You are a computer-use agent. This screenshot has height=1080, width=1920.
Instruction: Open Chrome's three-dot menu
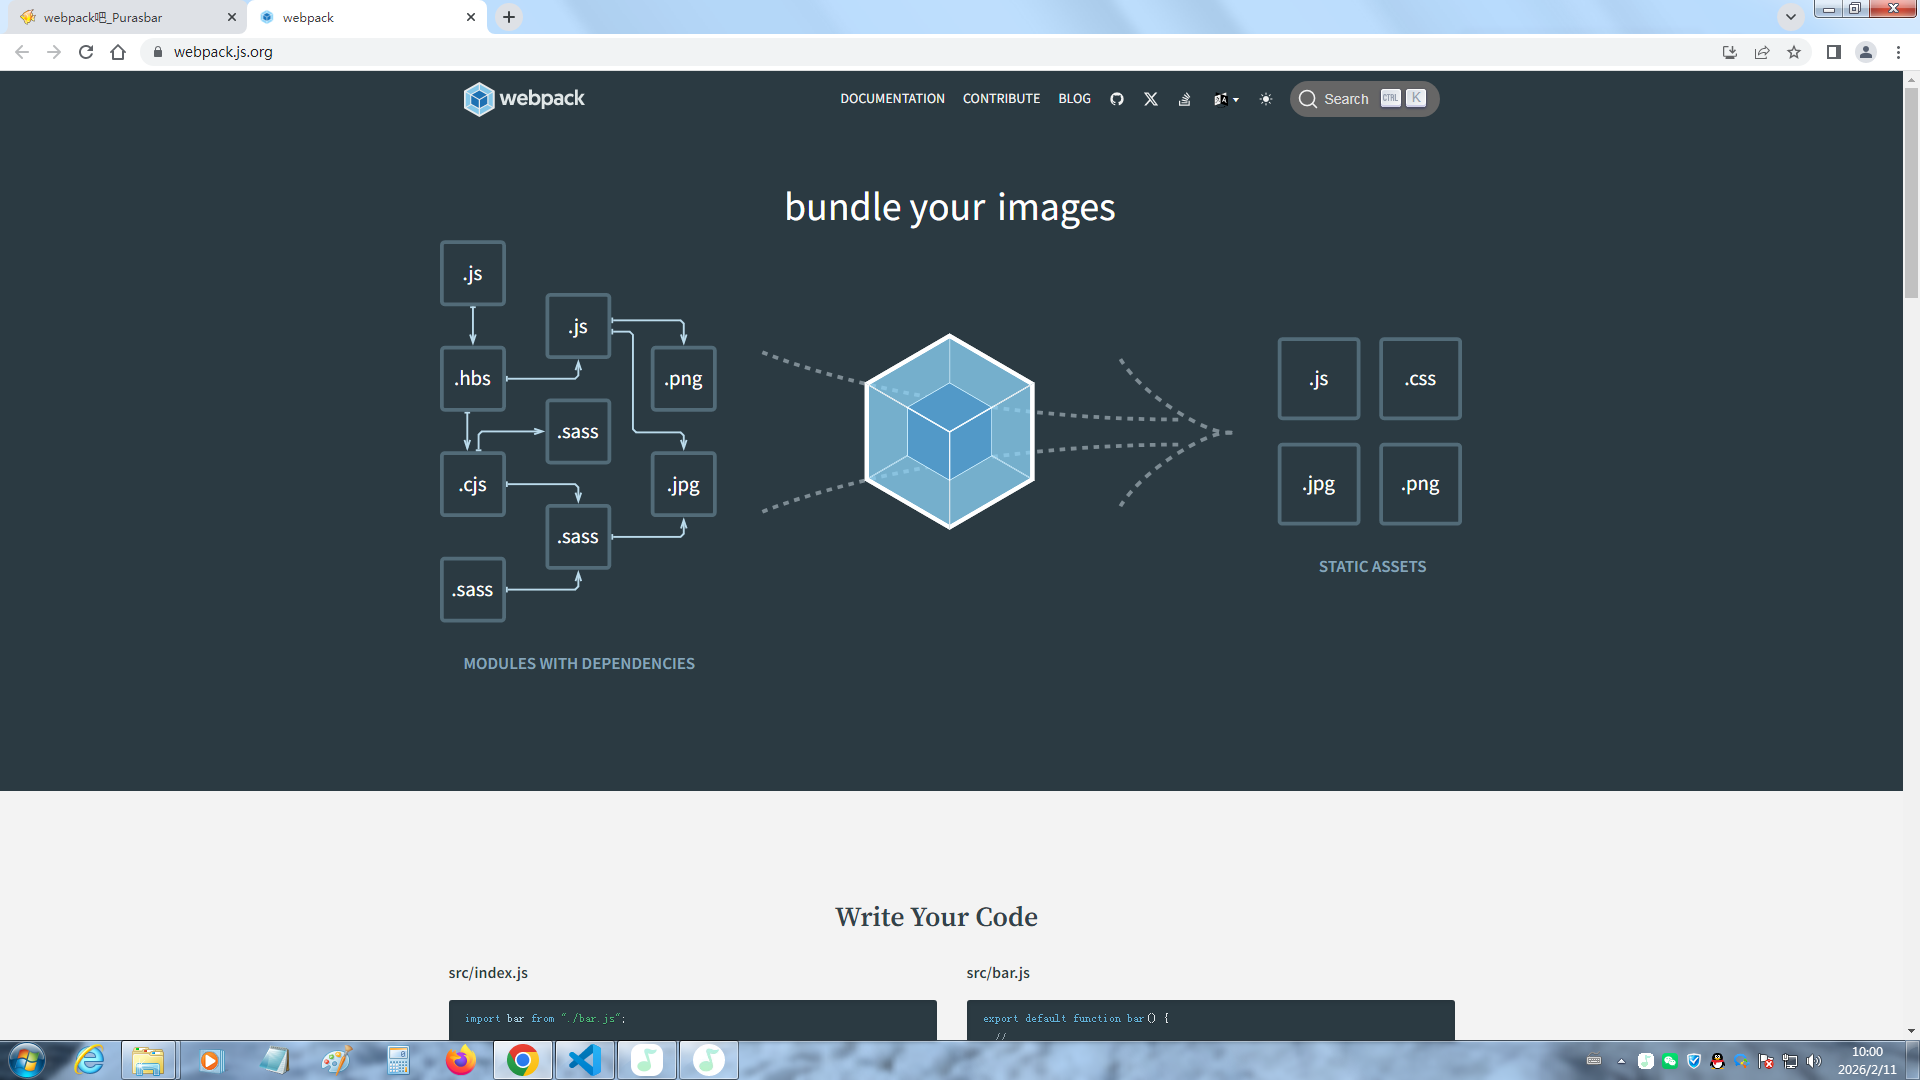click(1898, 52)
